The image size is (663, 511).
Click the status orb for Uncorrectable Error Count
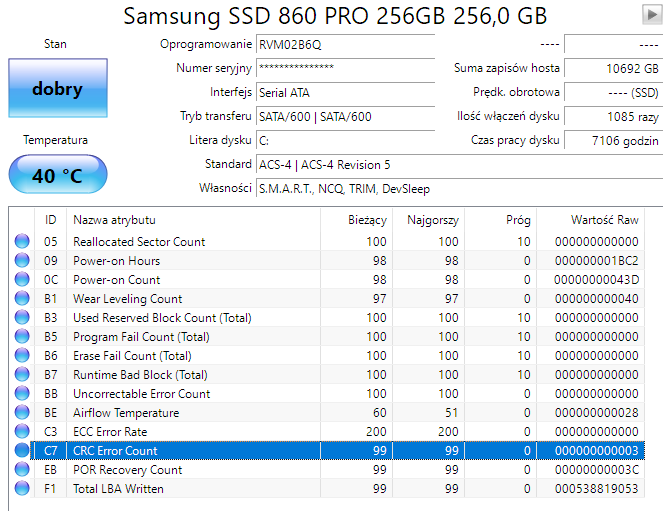click(22, 393)
